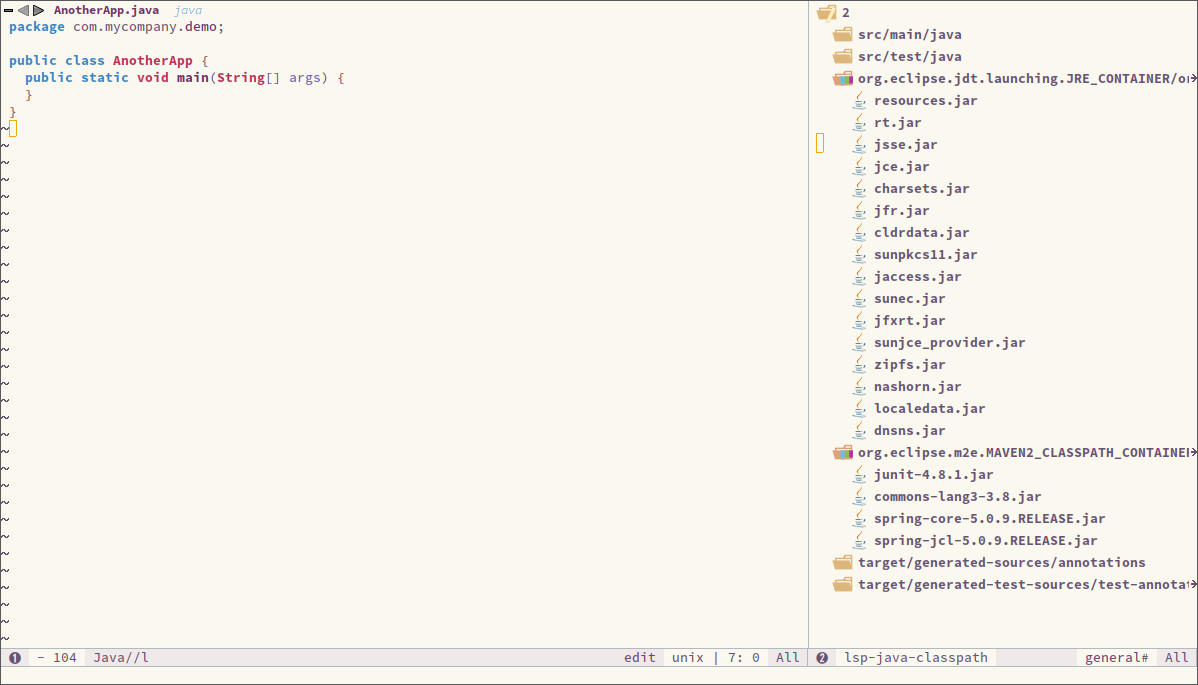
Task: Click the jar icon beside sunpkcs11.jar
Action: point(860,255)
